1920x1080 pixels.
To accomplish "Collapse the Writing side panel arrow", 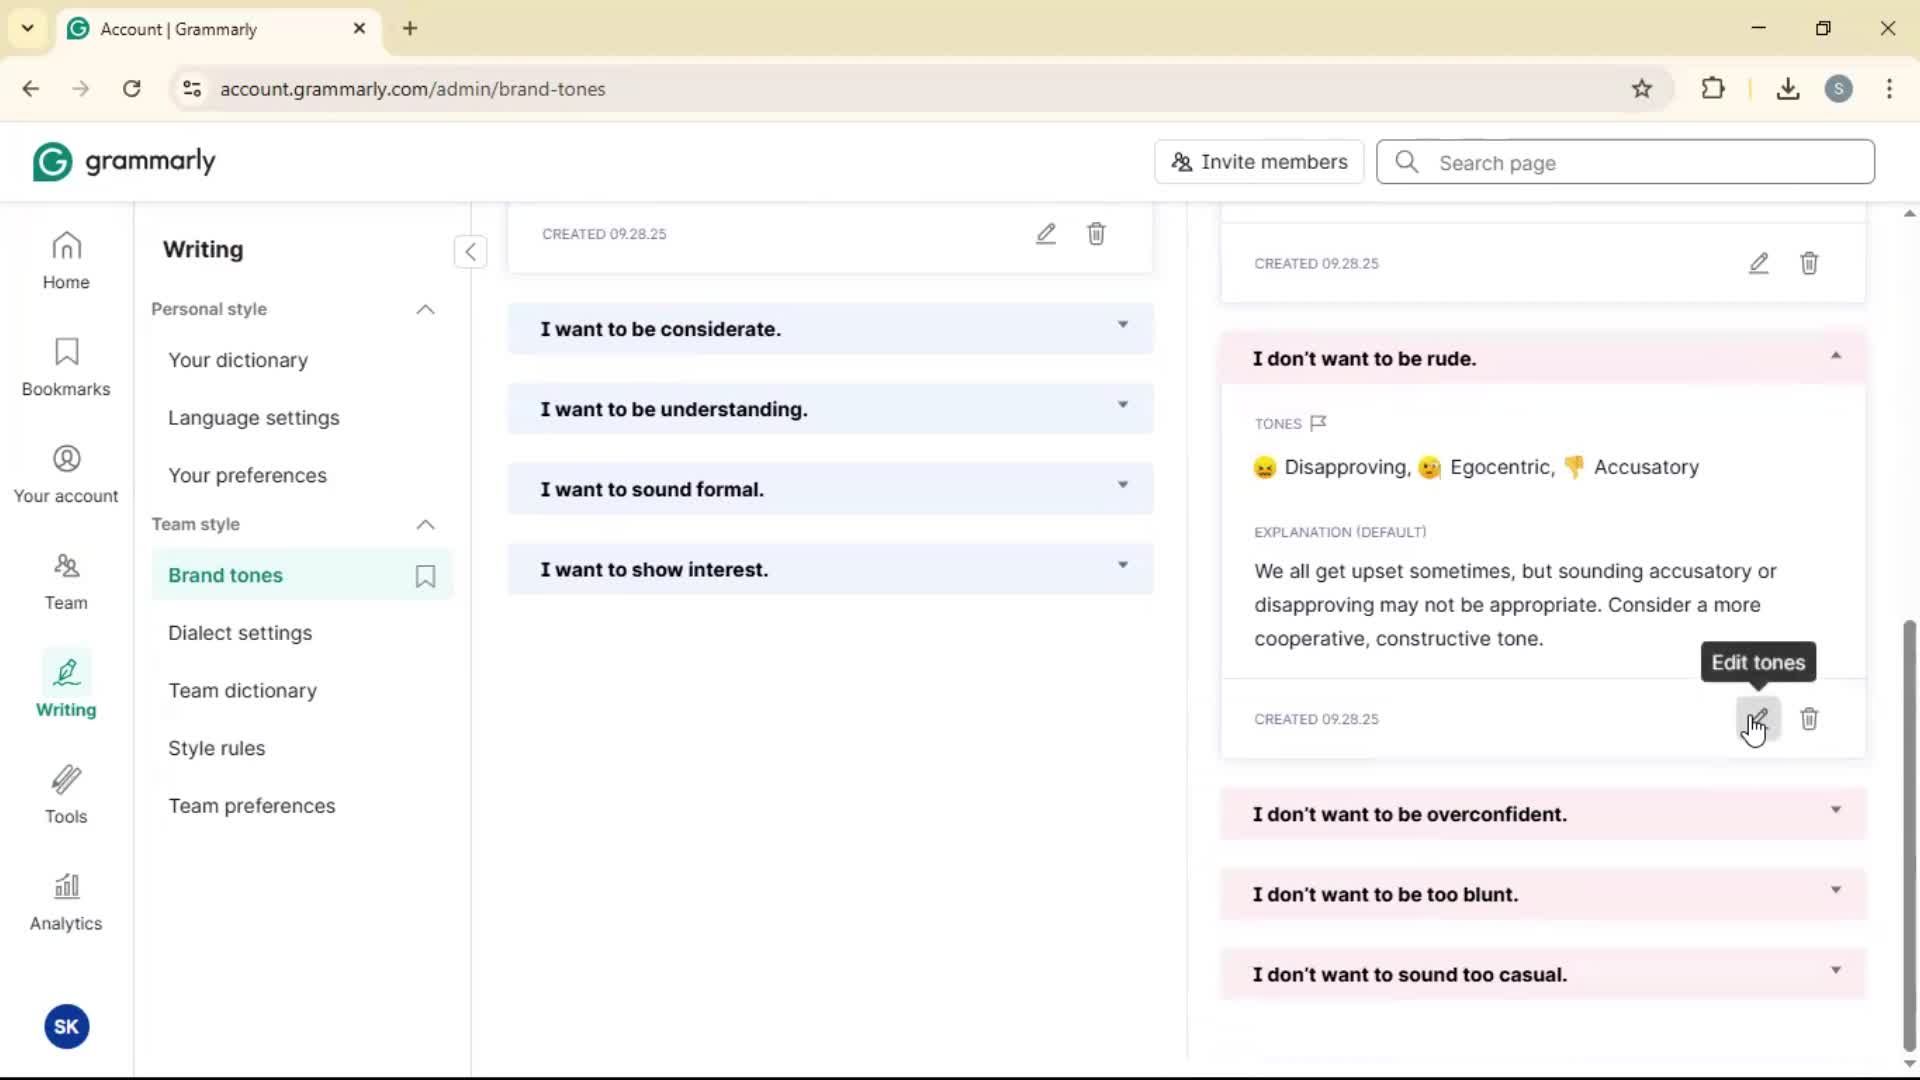I will tap(470, 251).
